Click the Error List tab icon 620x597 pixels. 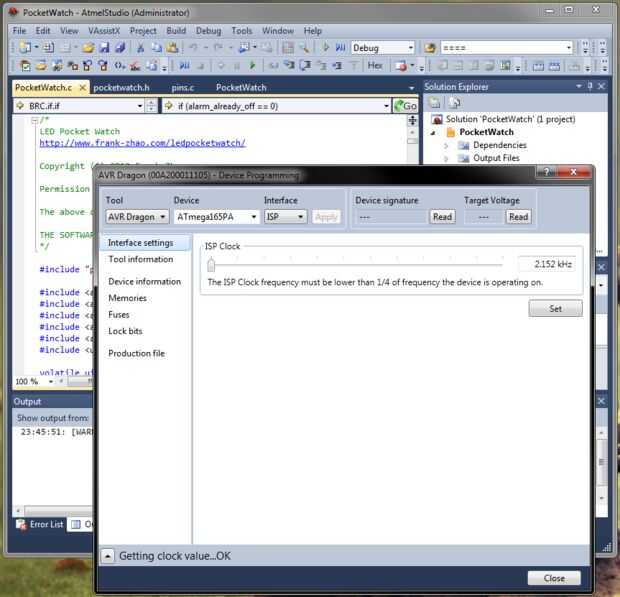(x=21, y=524)
